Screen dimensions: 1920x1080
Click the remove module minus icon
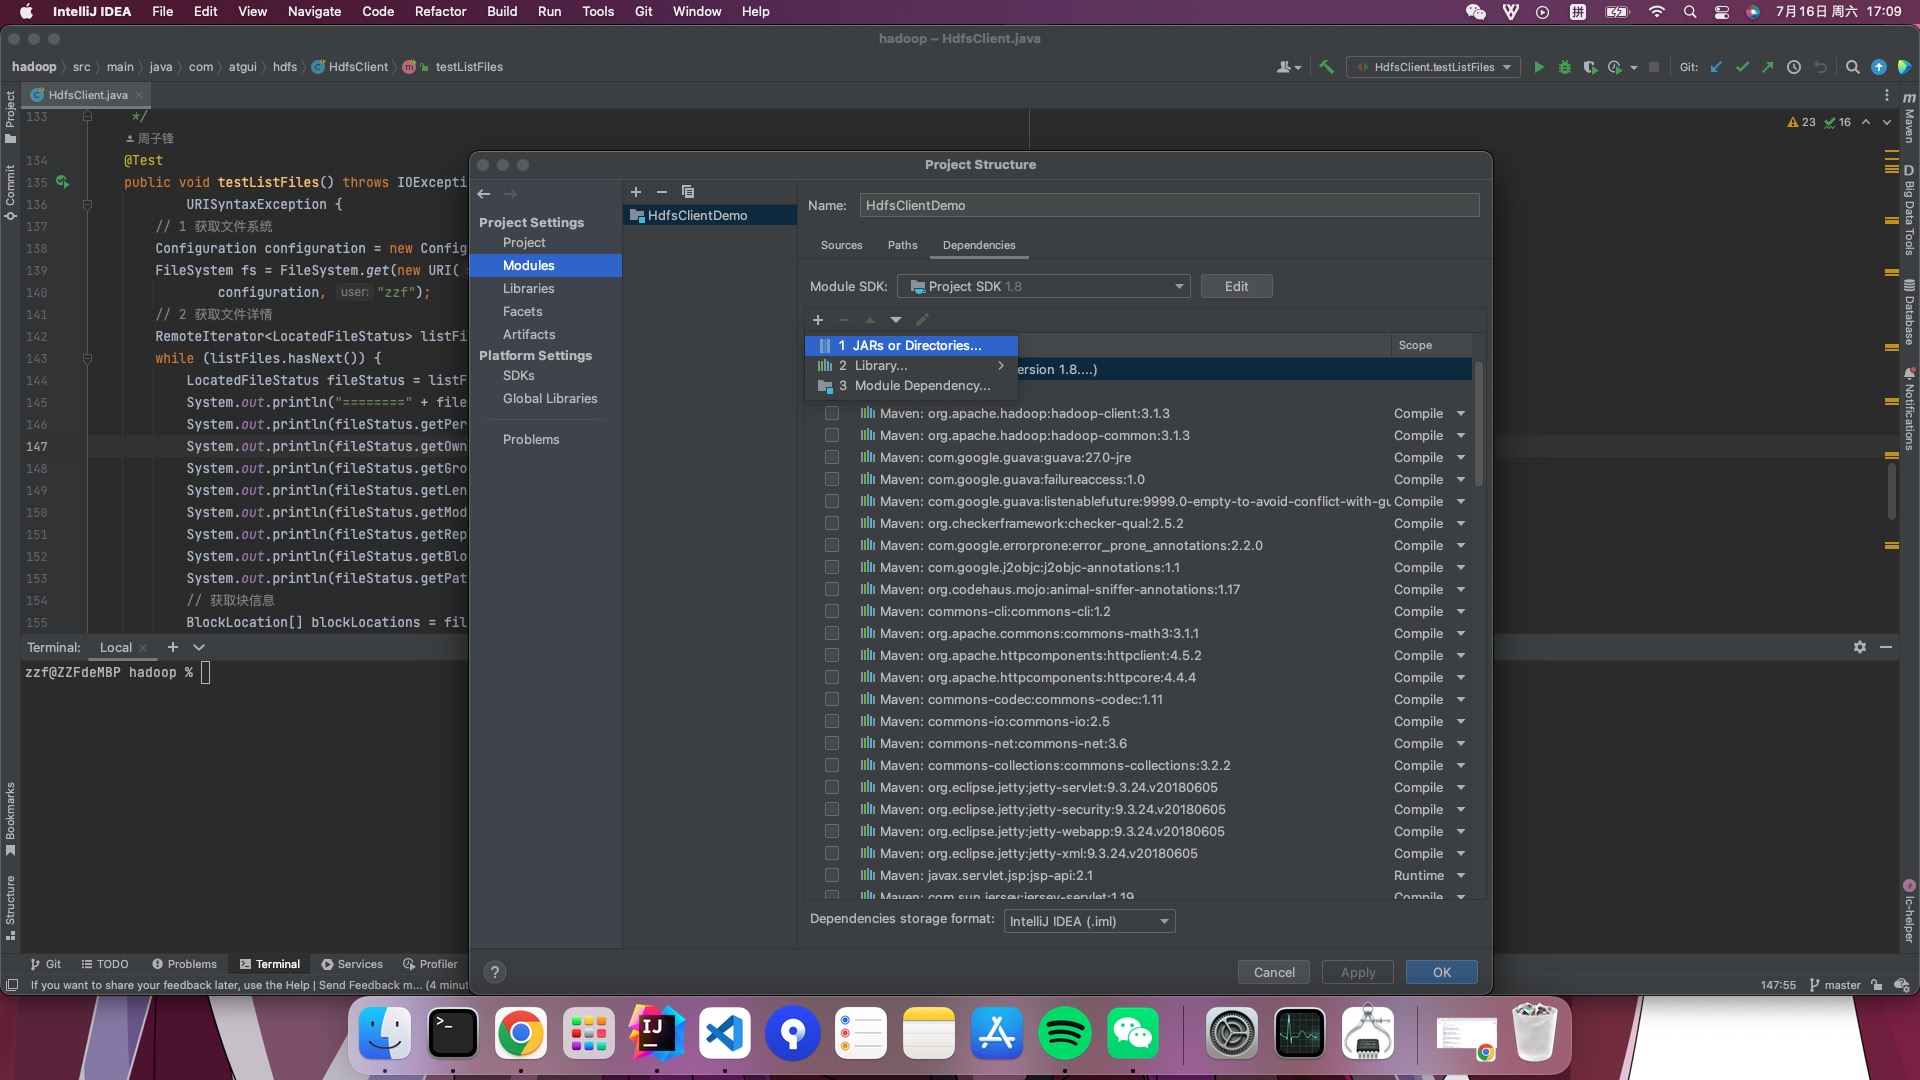tap(662, 192)
